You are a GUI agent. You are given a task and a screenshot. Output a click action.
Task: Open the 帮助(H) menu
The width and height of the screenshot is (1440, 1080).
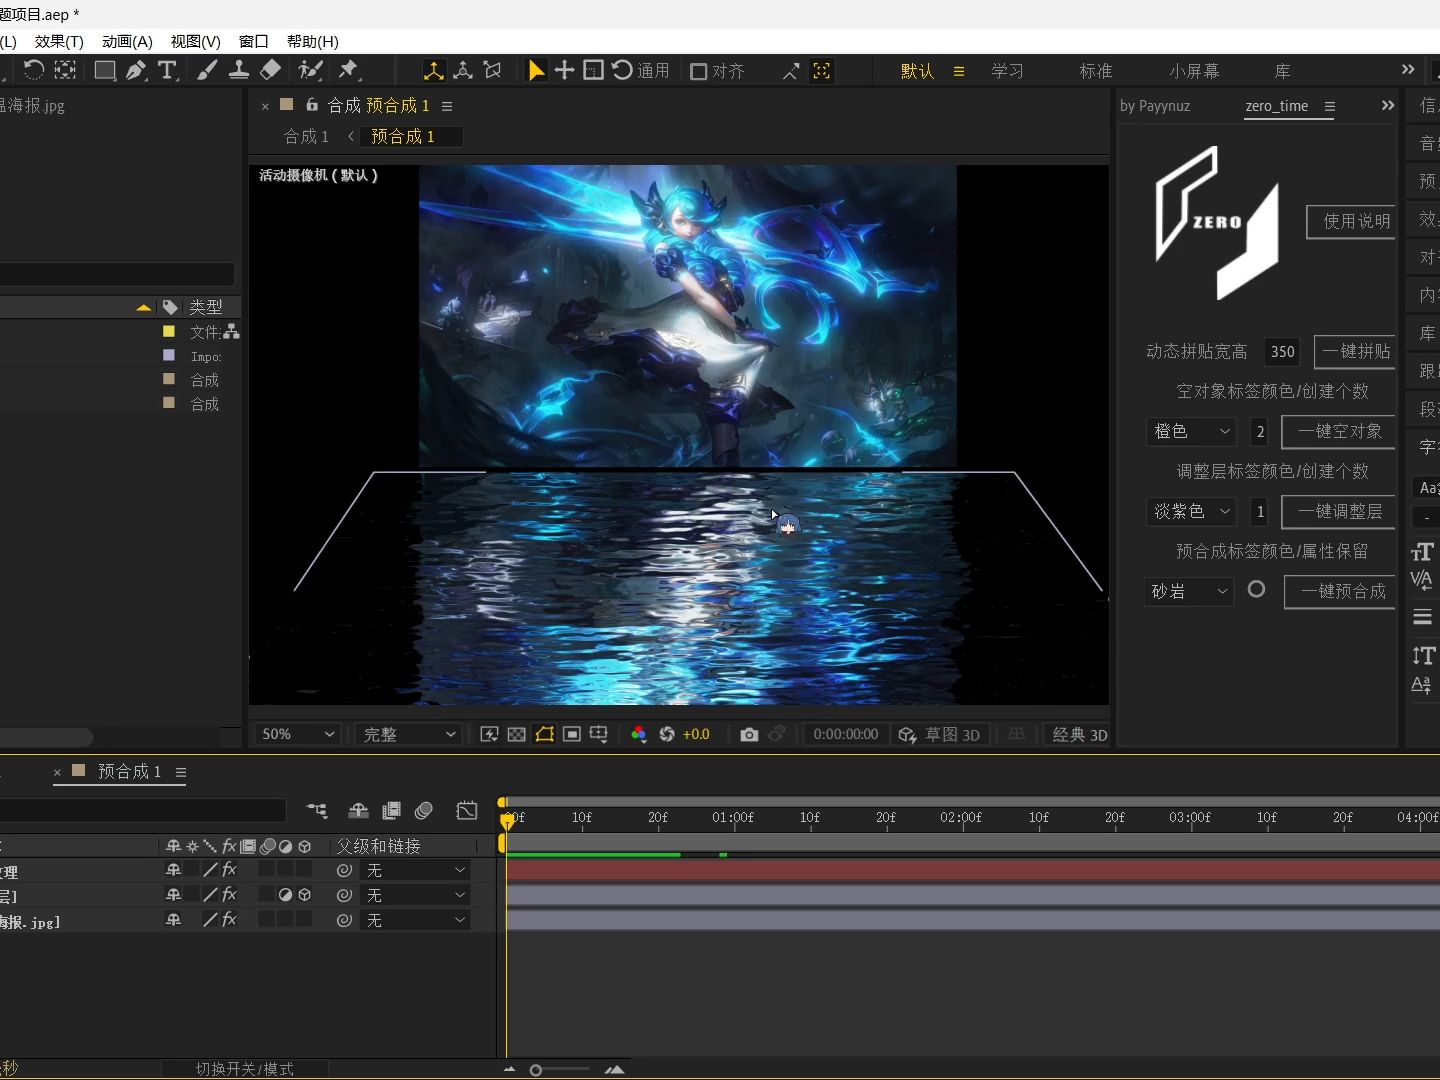(313, 41)
